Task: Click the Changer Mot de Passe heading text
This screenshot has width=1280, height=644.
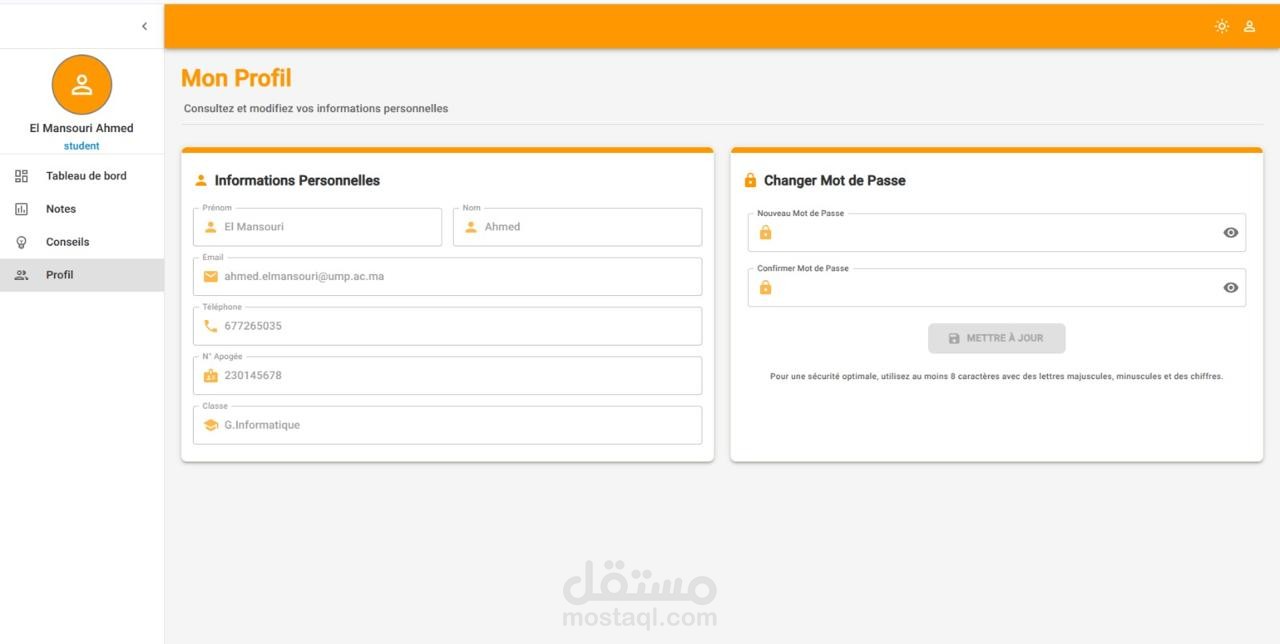Action: pos(835,181)
